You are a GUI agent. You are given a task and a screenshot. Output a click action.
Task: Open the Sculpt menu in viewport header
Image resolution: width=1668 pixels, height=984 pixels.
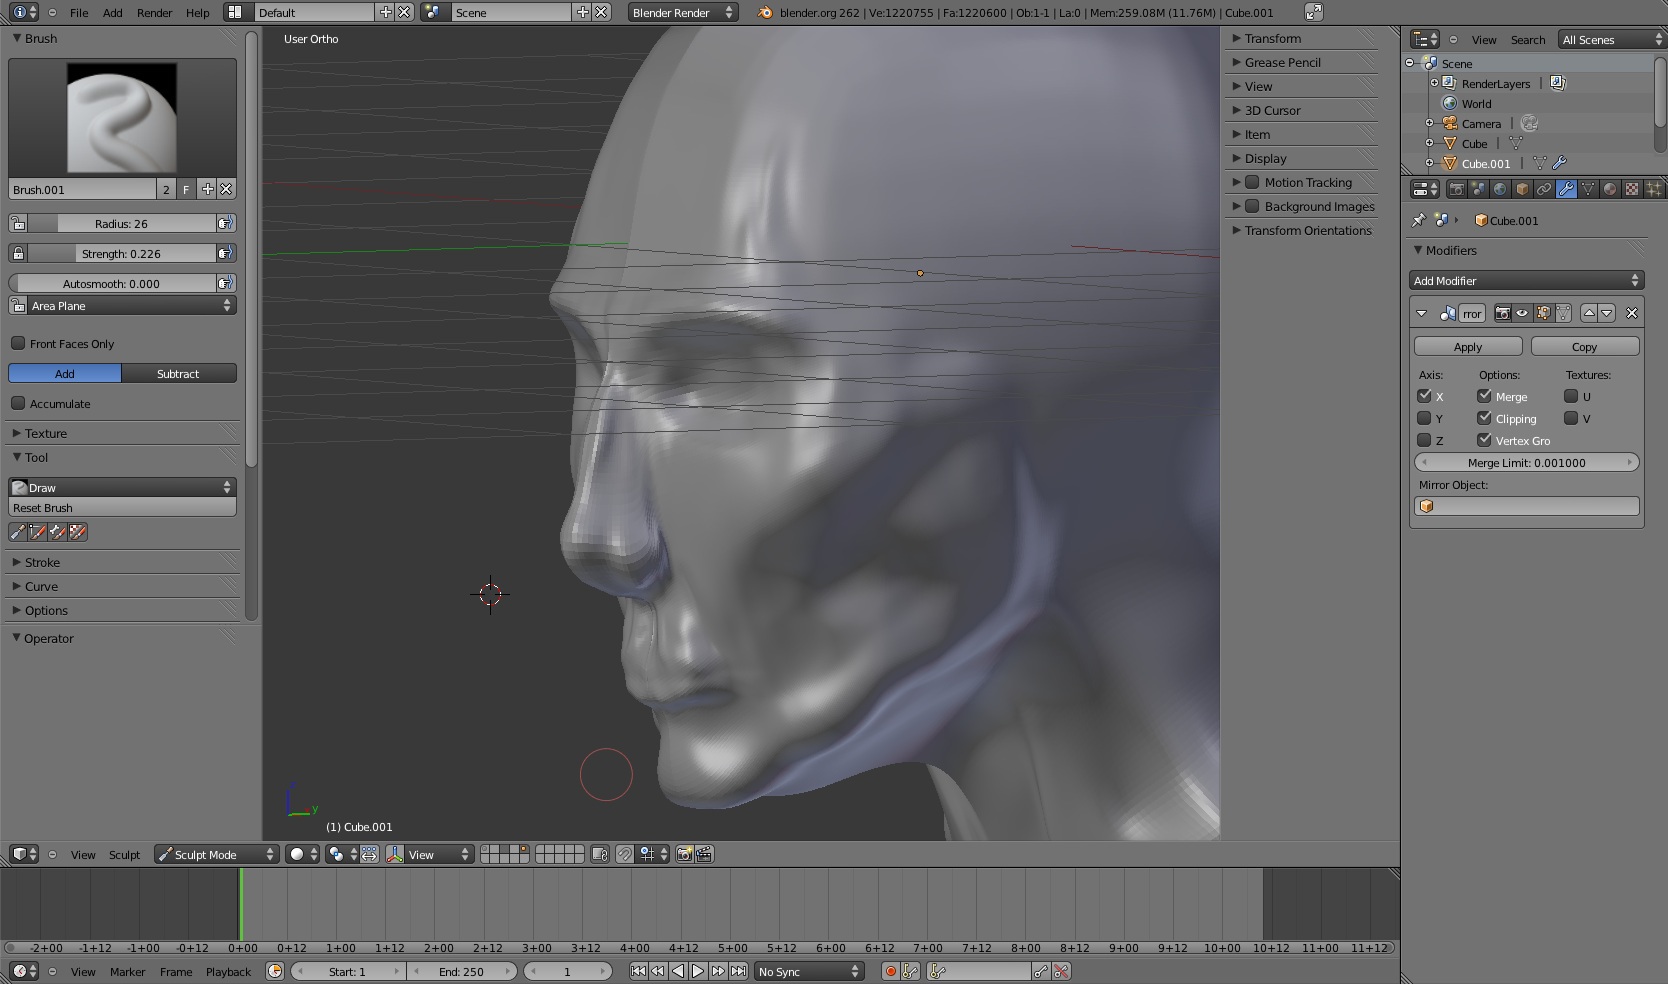[124, 855]
